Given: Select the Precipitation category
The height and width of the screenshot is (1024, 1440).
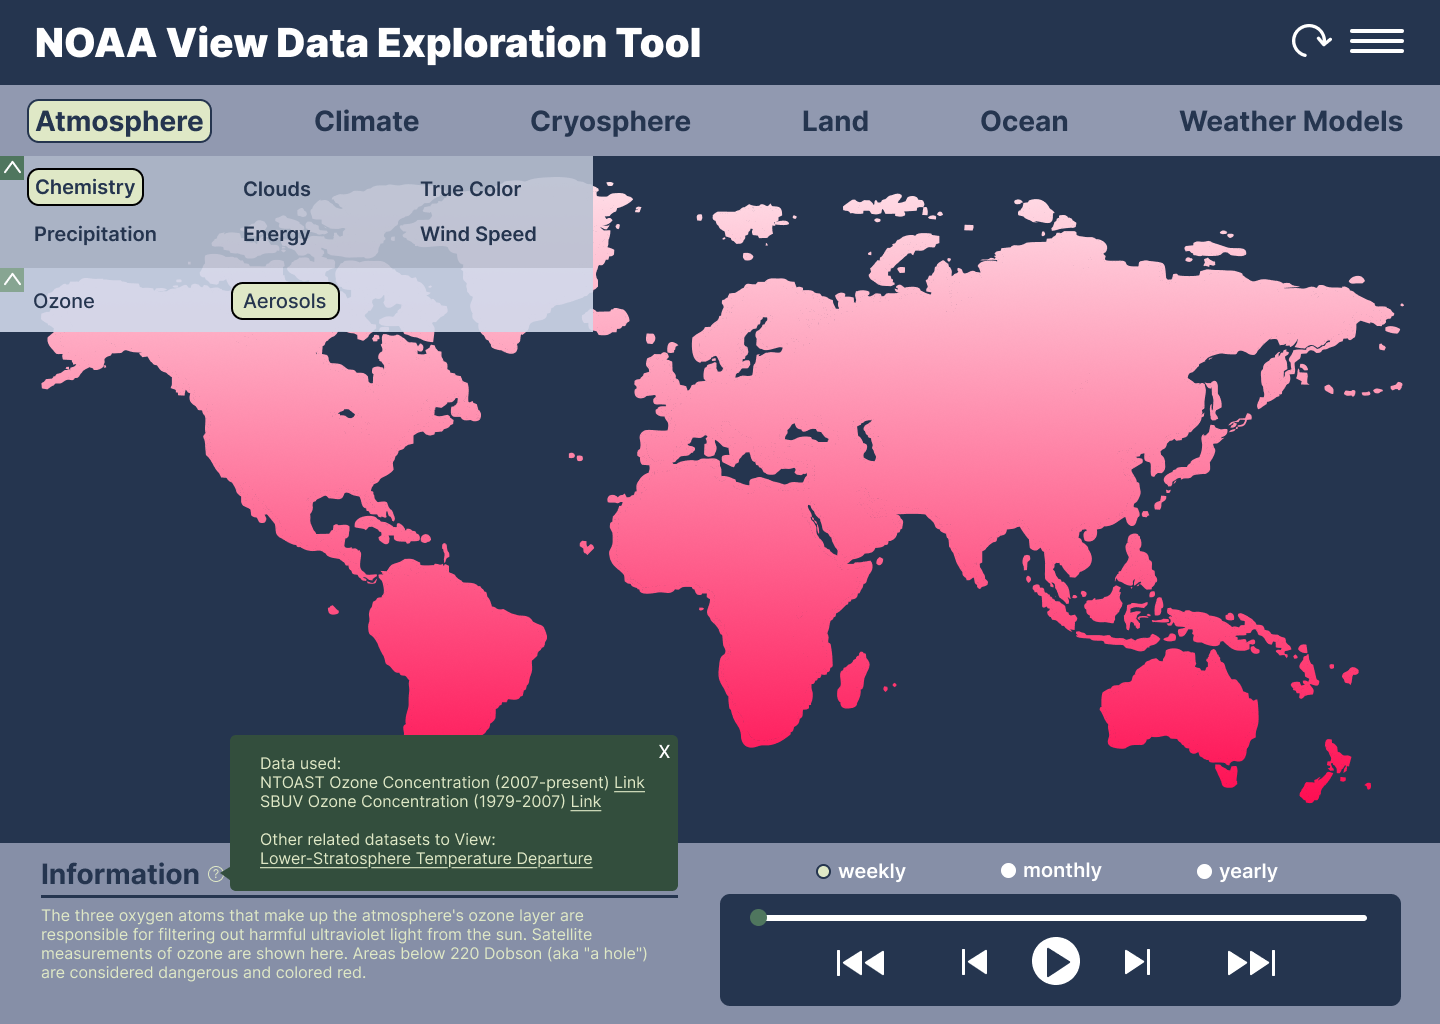Looking at the screenshot, I should (95, 234).
